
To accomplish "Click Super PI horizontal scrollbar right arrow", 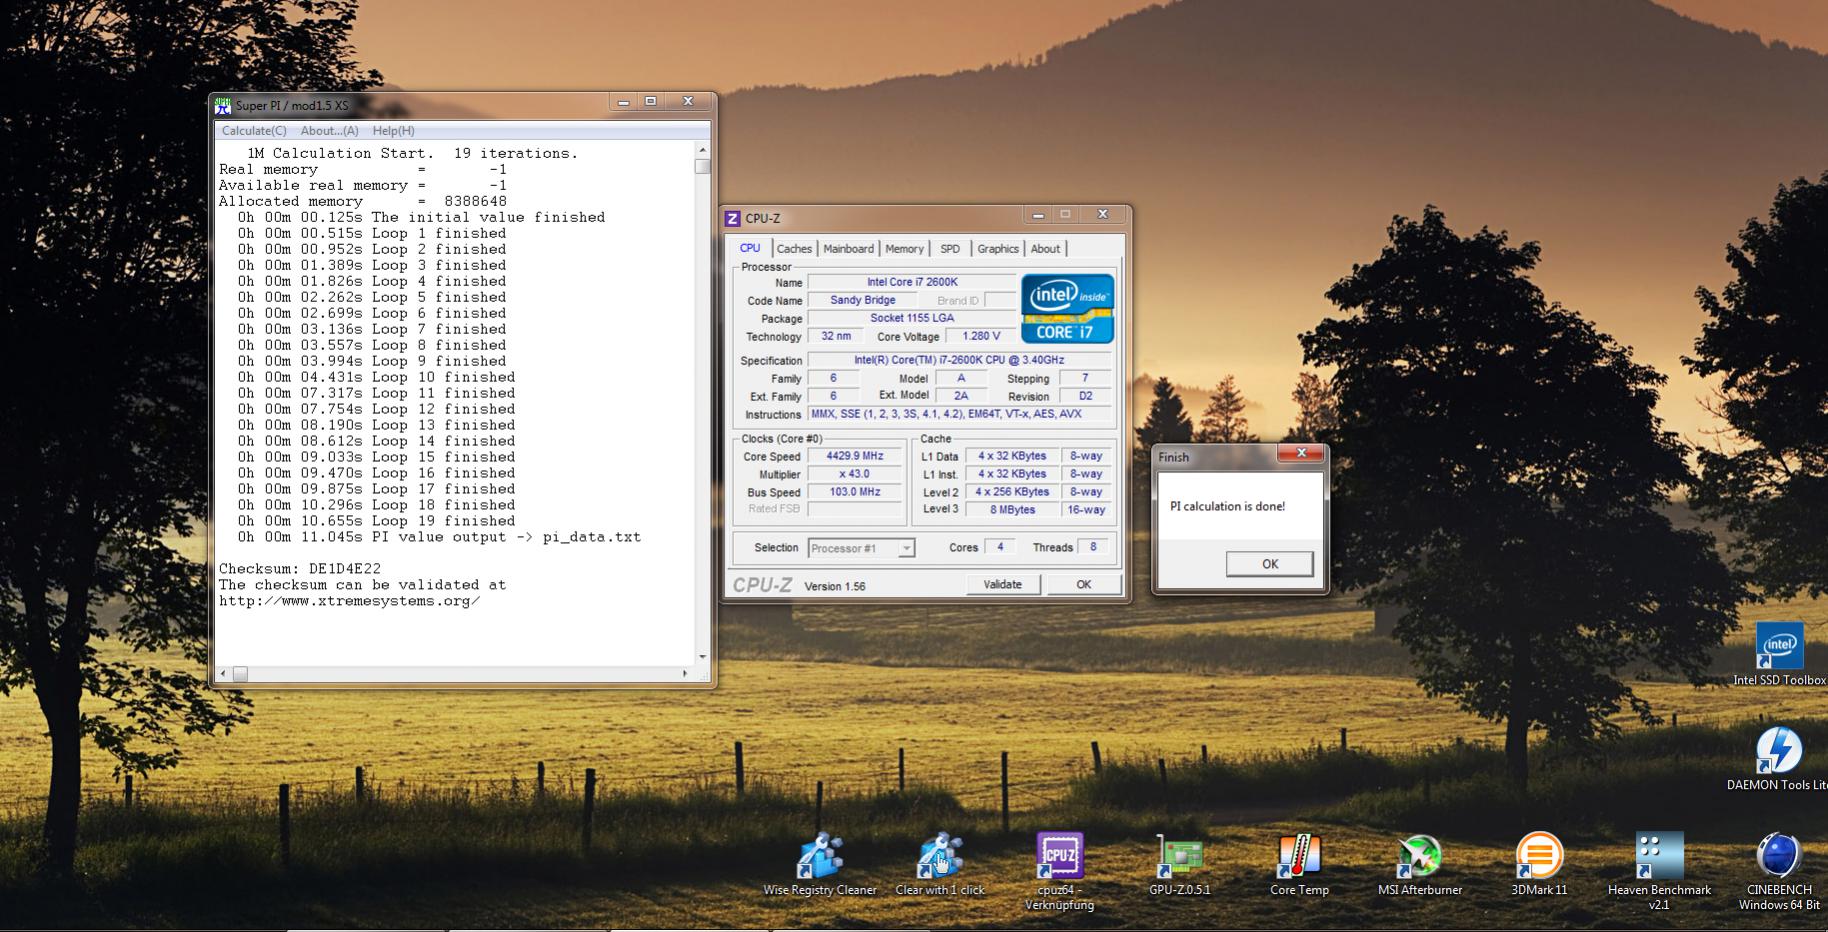I will 685,674.
